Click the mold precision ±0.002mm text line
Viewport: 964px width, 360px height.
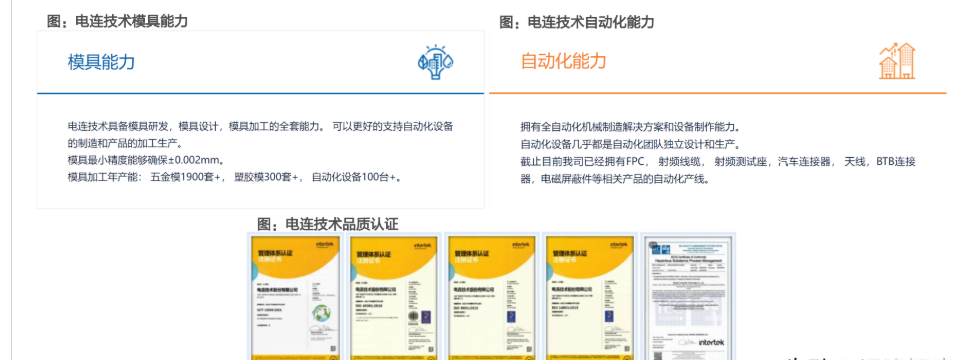click(x=146, y=160)
